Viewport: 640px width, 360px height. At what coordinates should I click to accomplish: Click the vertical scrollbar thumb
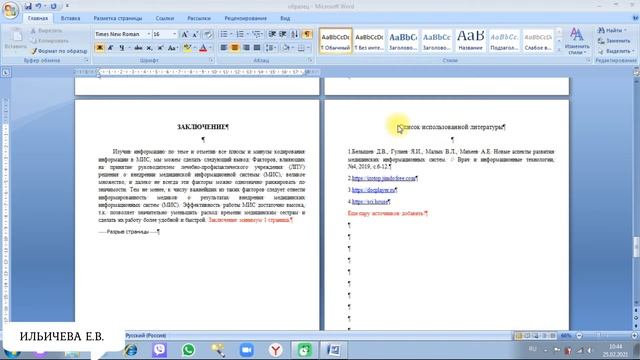636,247
